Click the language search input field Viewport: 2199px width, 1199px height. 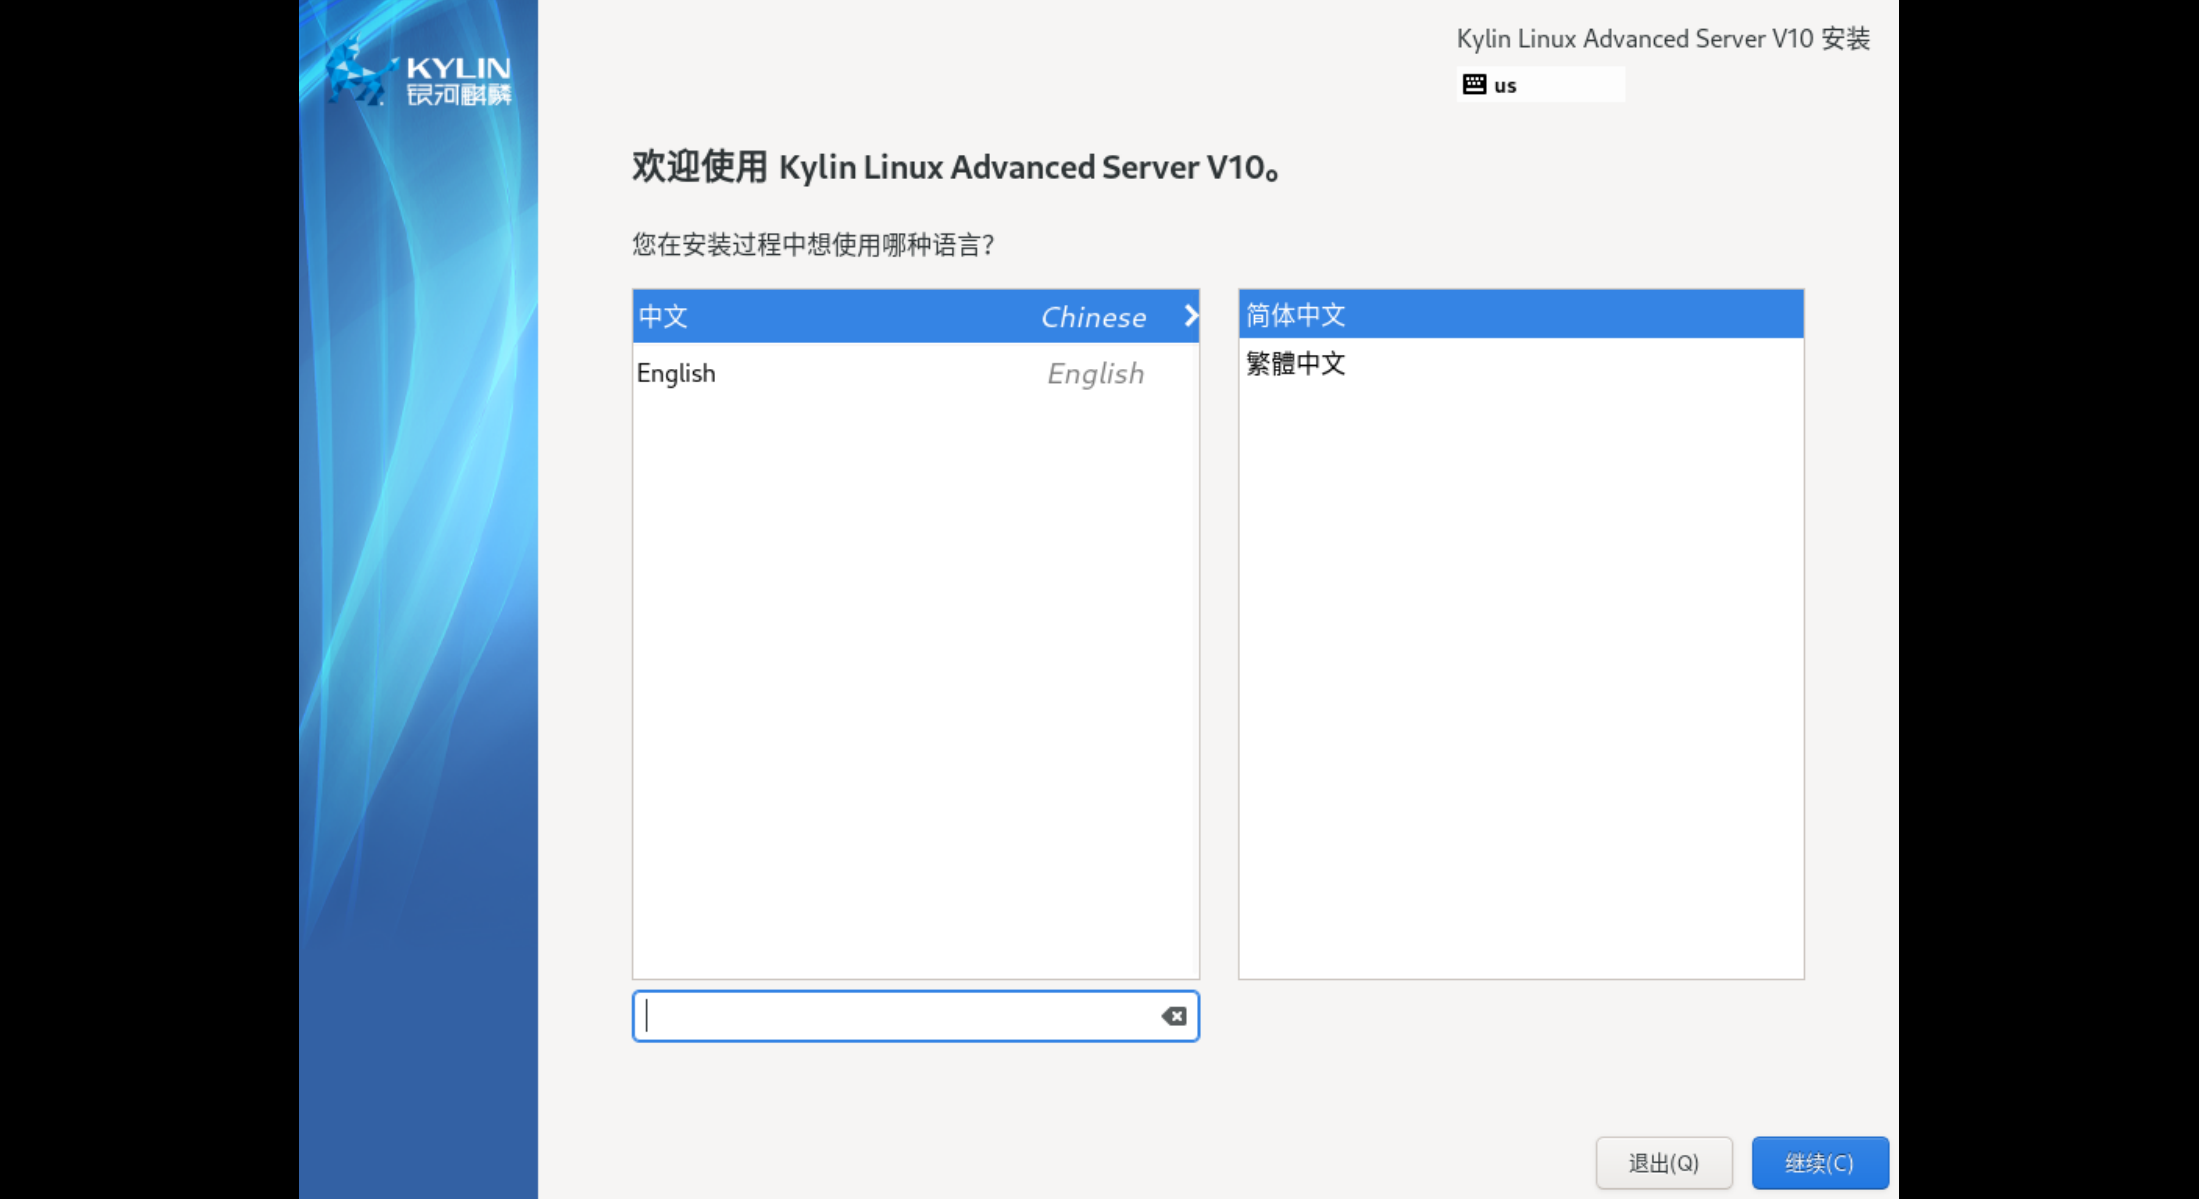click(916, 1016)
